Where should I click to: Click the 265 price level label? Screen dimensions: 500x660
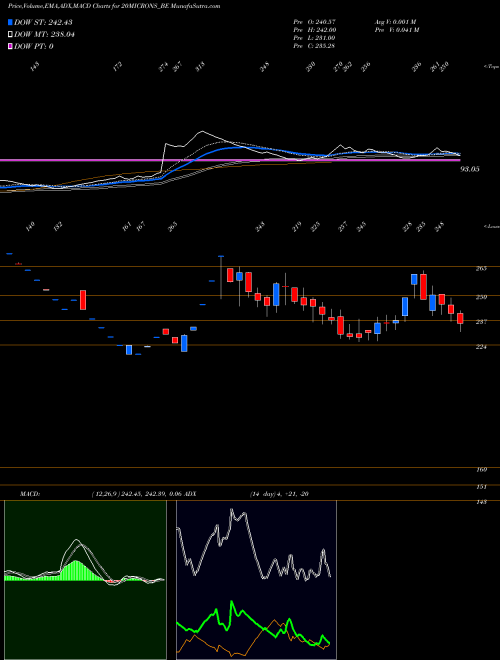point(482,269)
